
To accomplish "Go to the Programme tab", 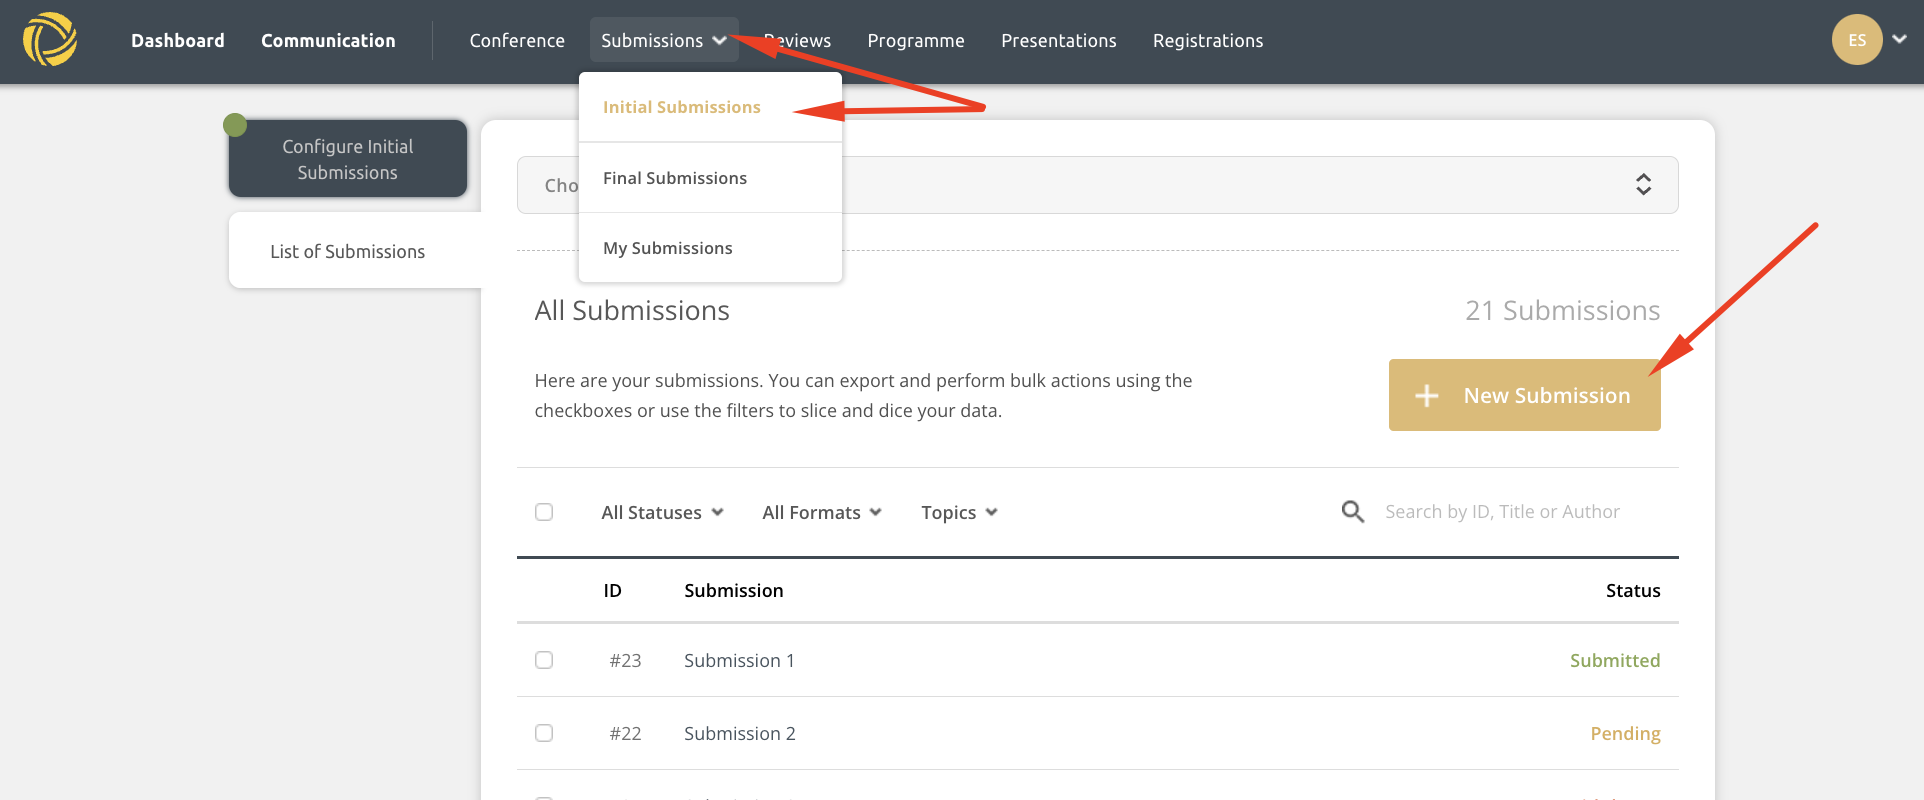I will point(916,40).
